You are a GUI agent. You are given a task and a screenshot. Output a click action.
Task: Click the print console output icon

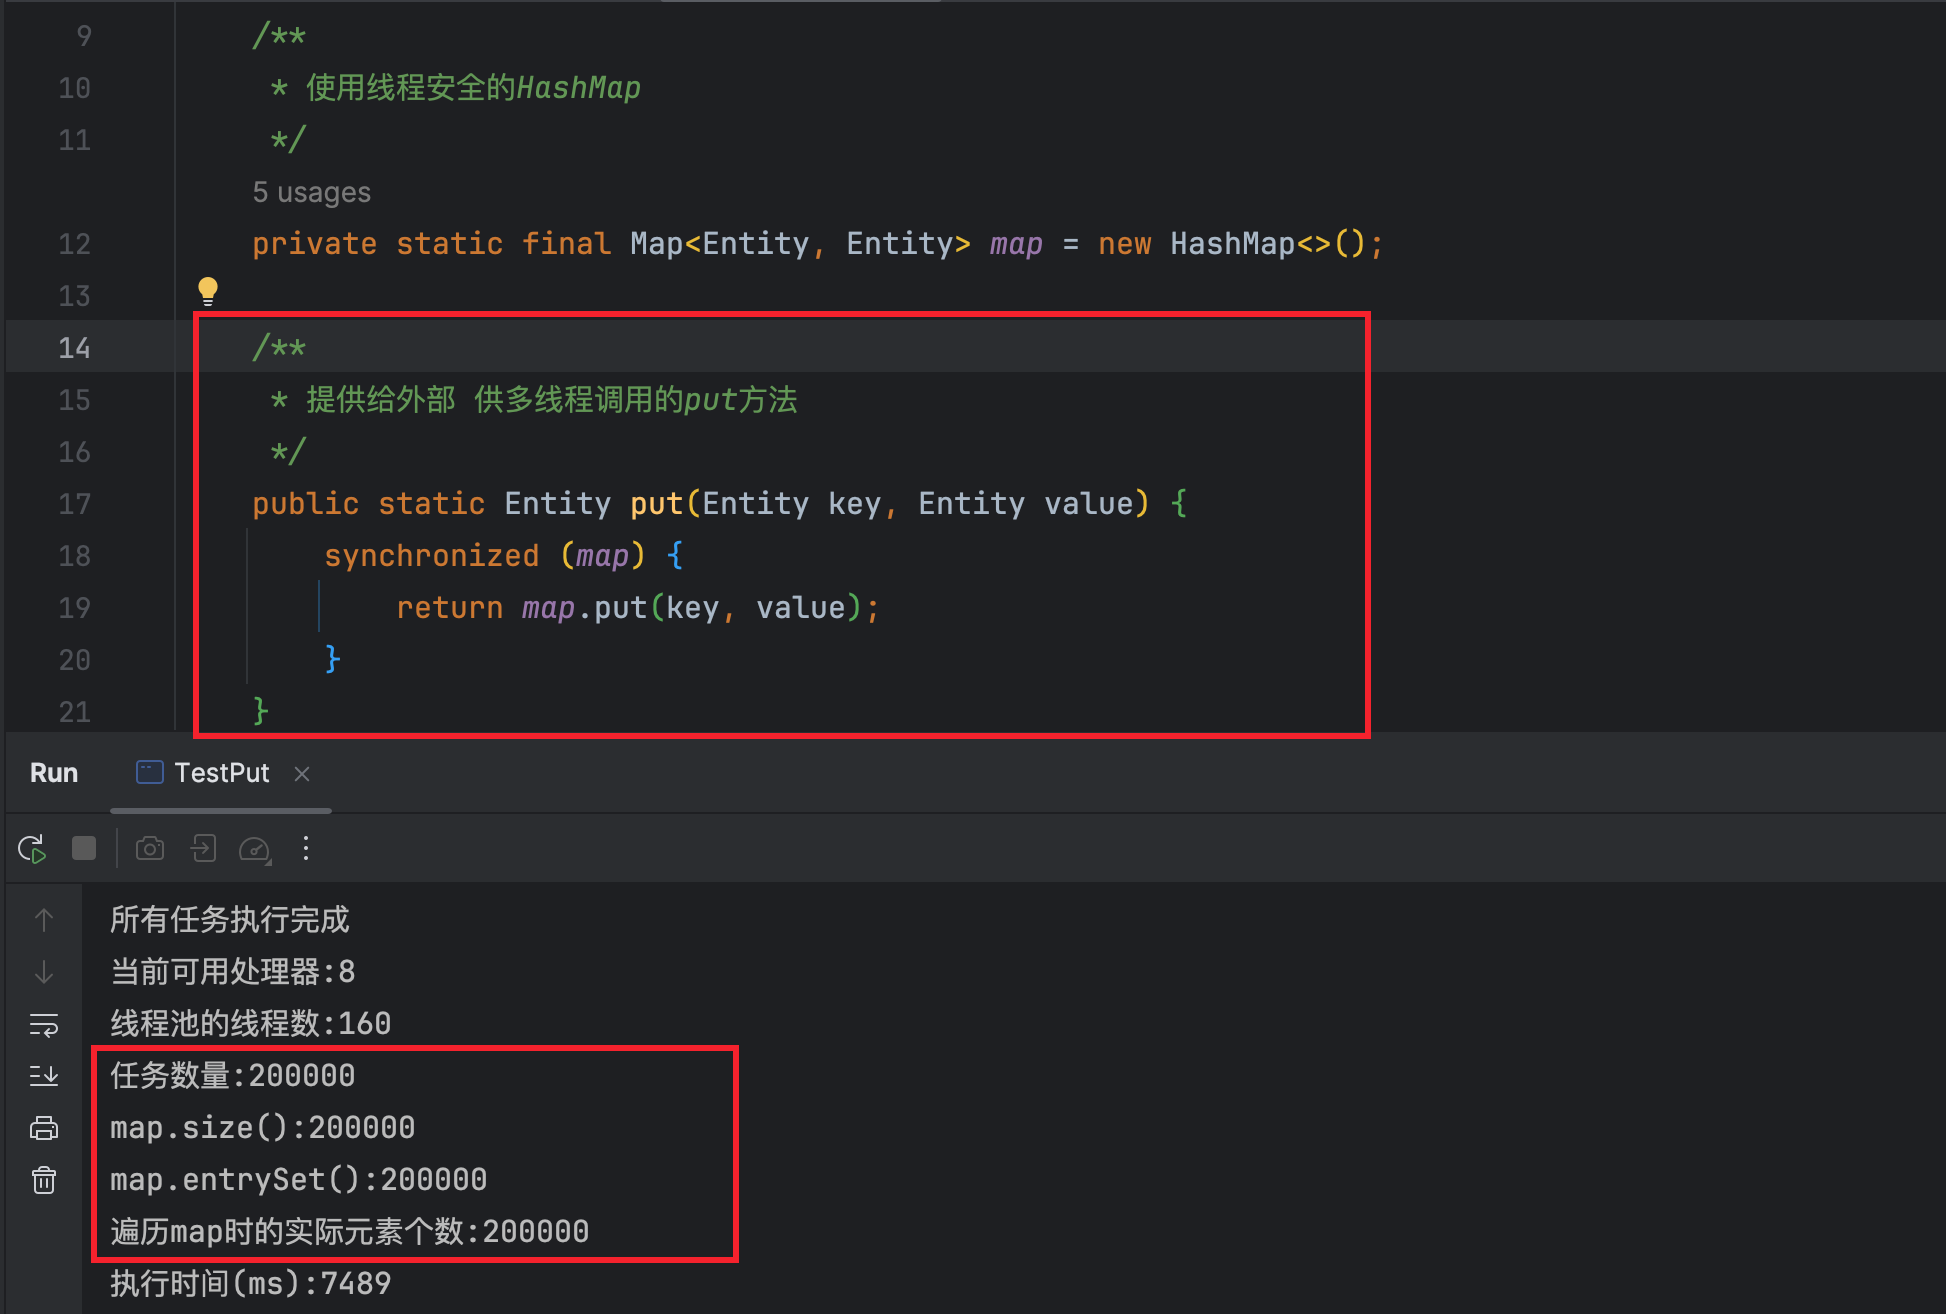44,1129
